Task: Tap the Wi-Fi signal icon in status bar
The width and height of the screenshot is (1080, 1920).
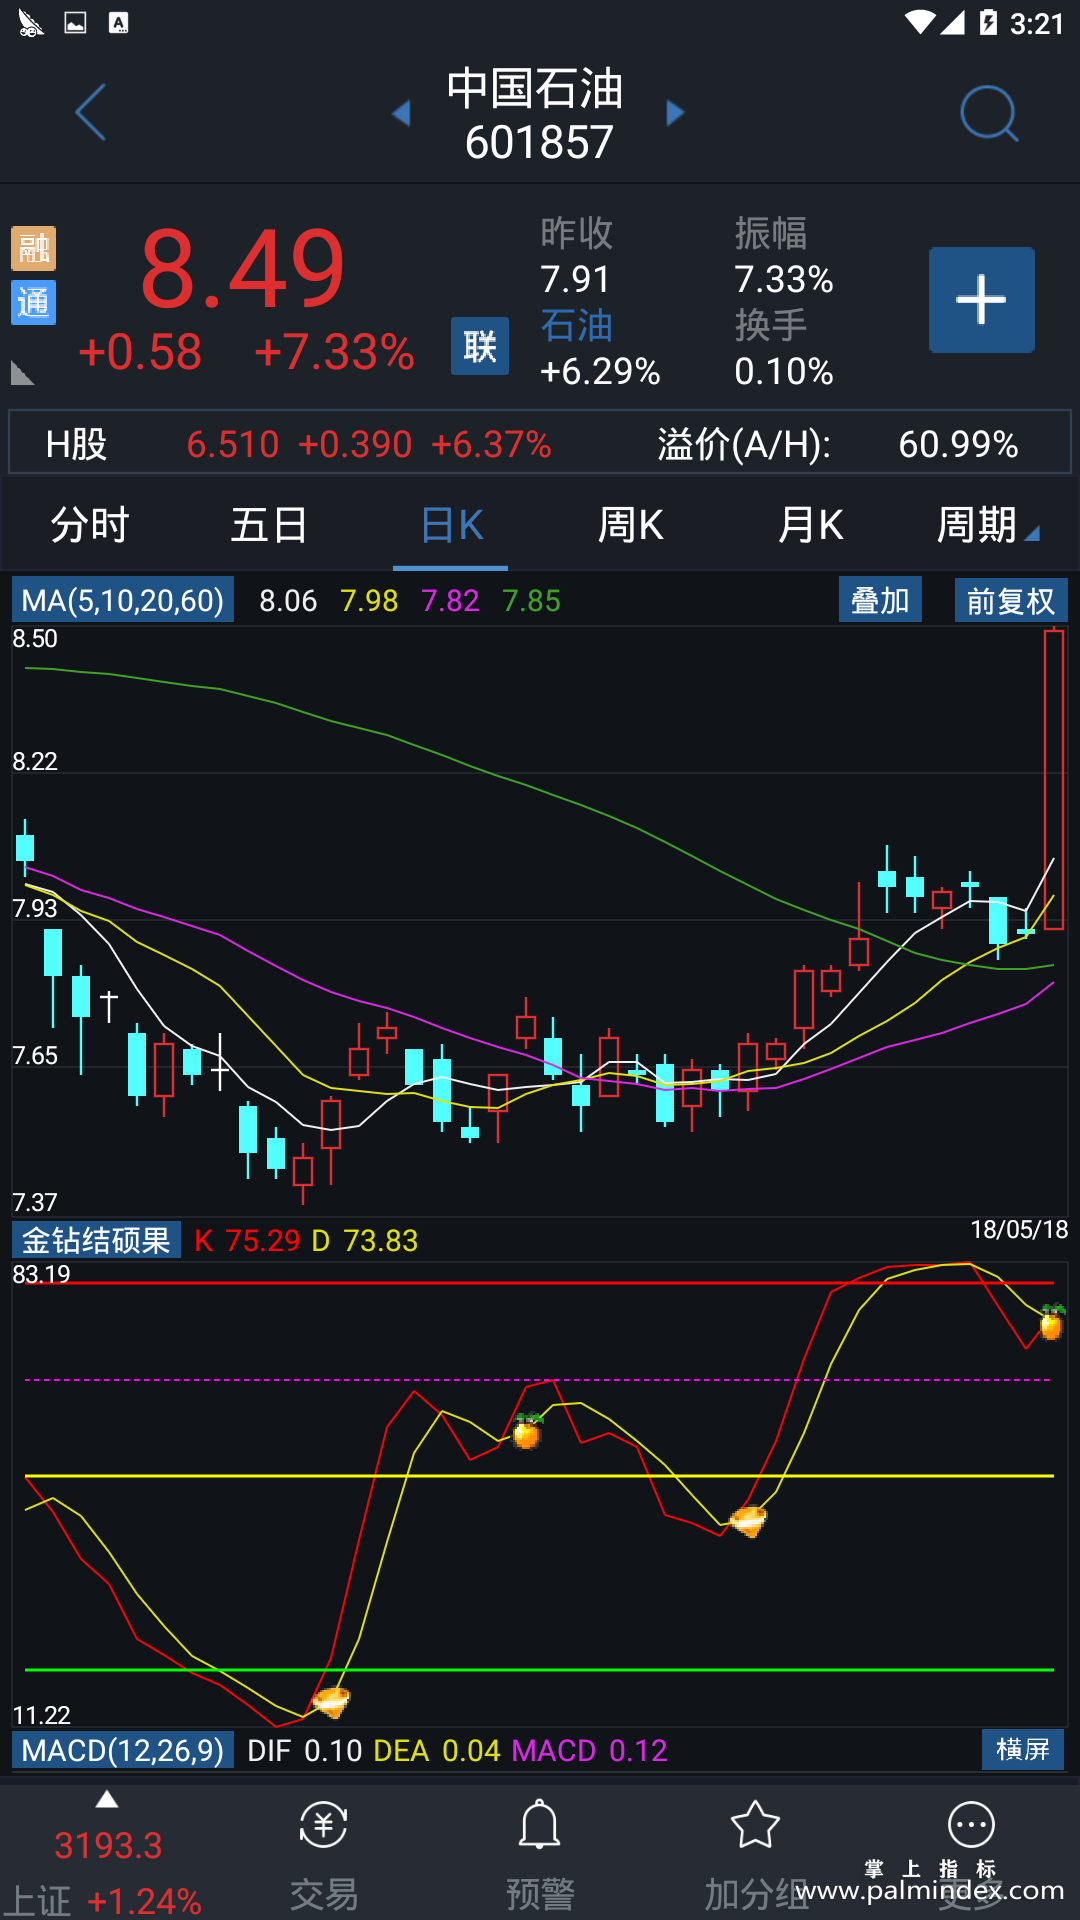Action: 918,22
